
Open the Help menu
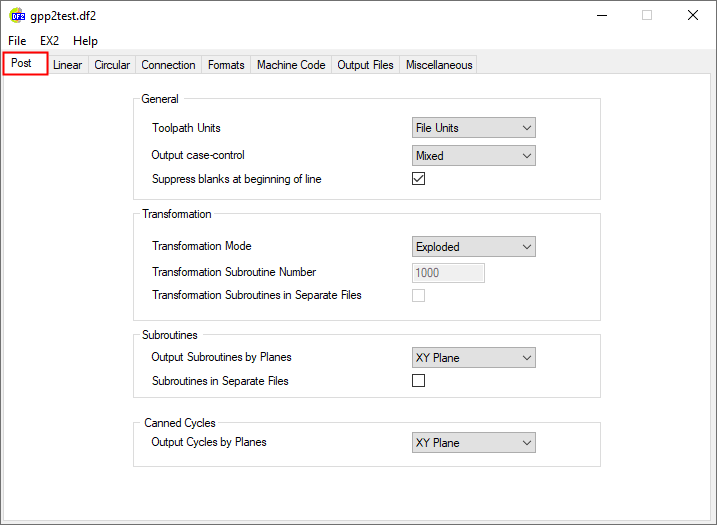[x=86, y=41]
